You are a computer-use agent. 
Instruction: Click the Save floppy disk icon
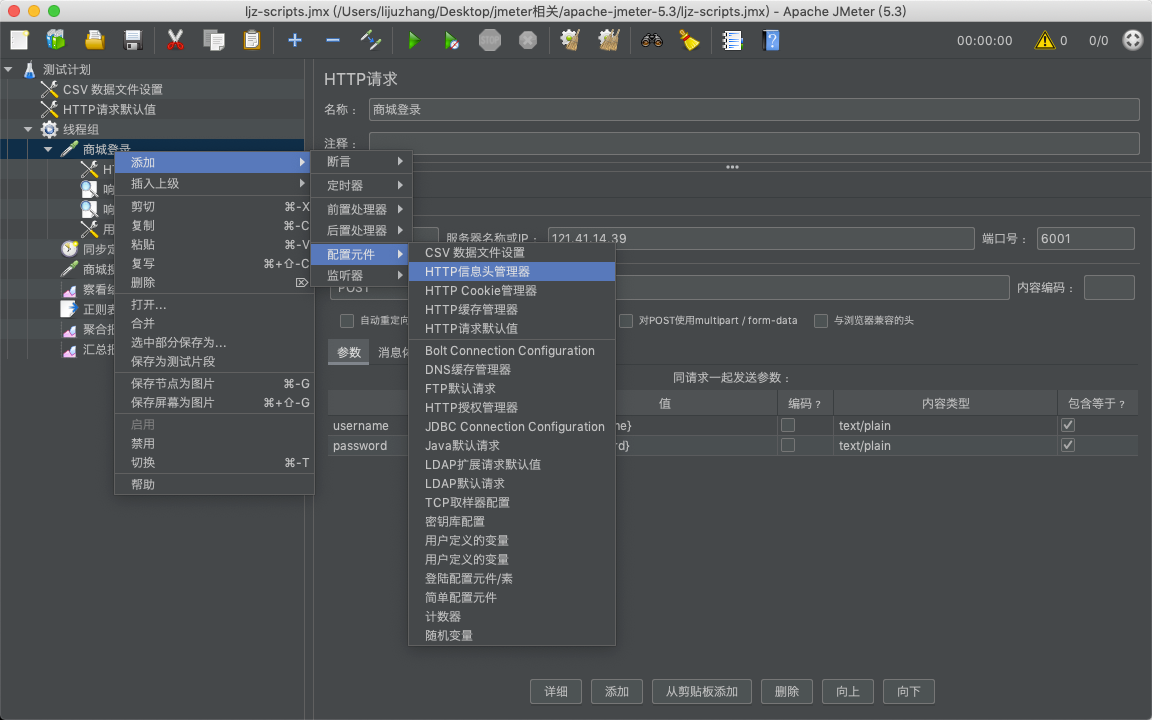(133, 40)
